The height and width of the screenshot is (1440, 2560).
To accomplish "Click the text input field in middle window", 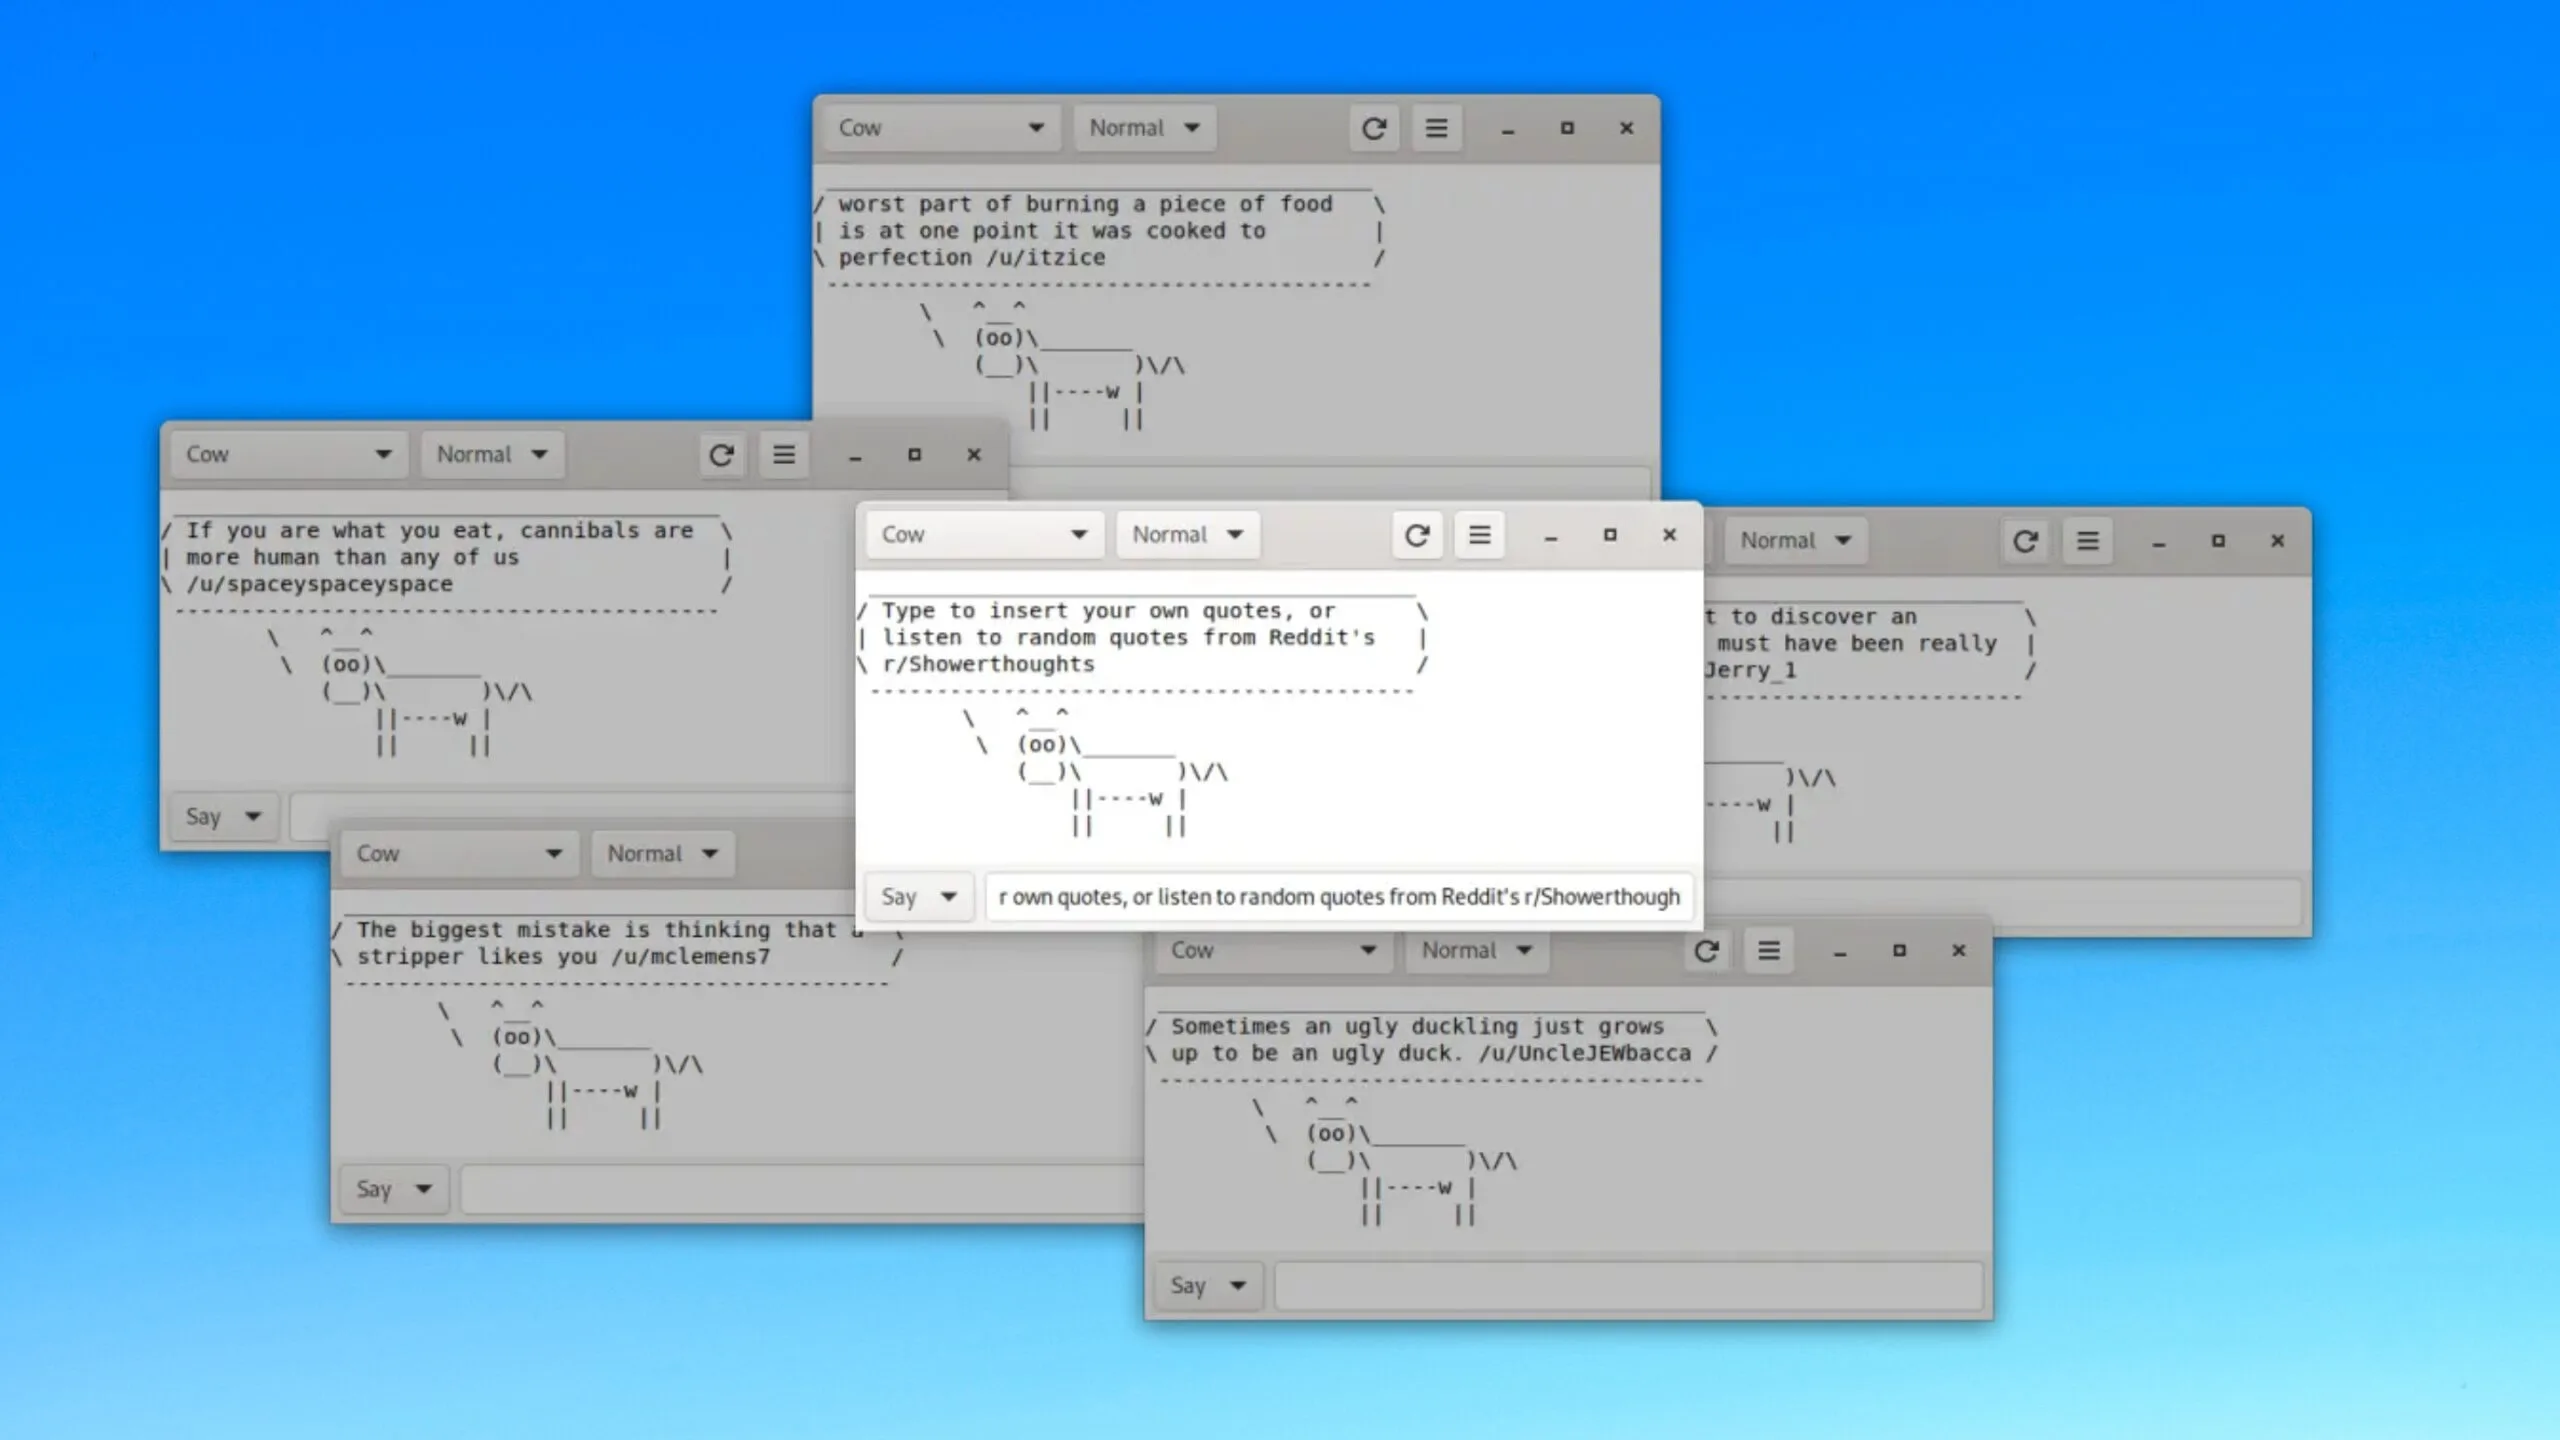I will pos(1338,897).
